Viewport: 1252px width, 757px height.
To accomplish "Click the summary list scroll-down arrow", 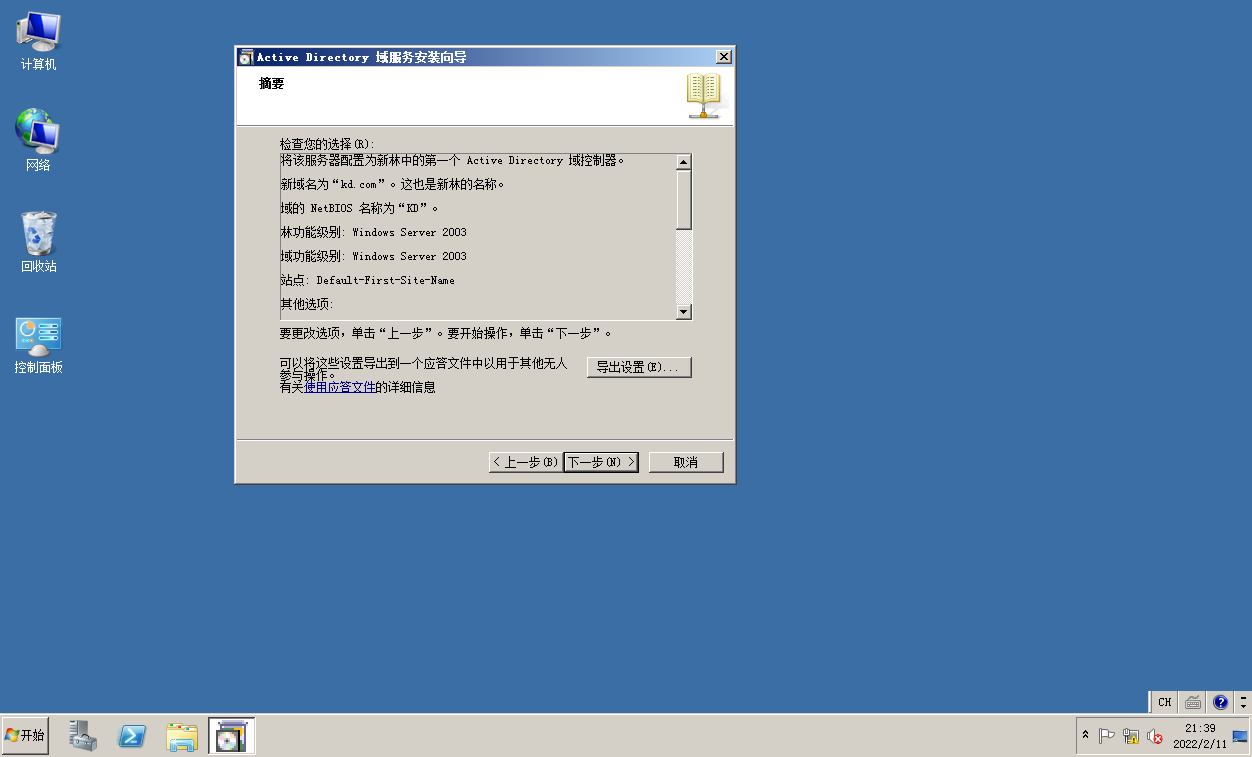I will [x=684, y=312].
